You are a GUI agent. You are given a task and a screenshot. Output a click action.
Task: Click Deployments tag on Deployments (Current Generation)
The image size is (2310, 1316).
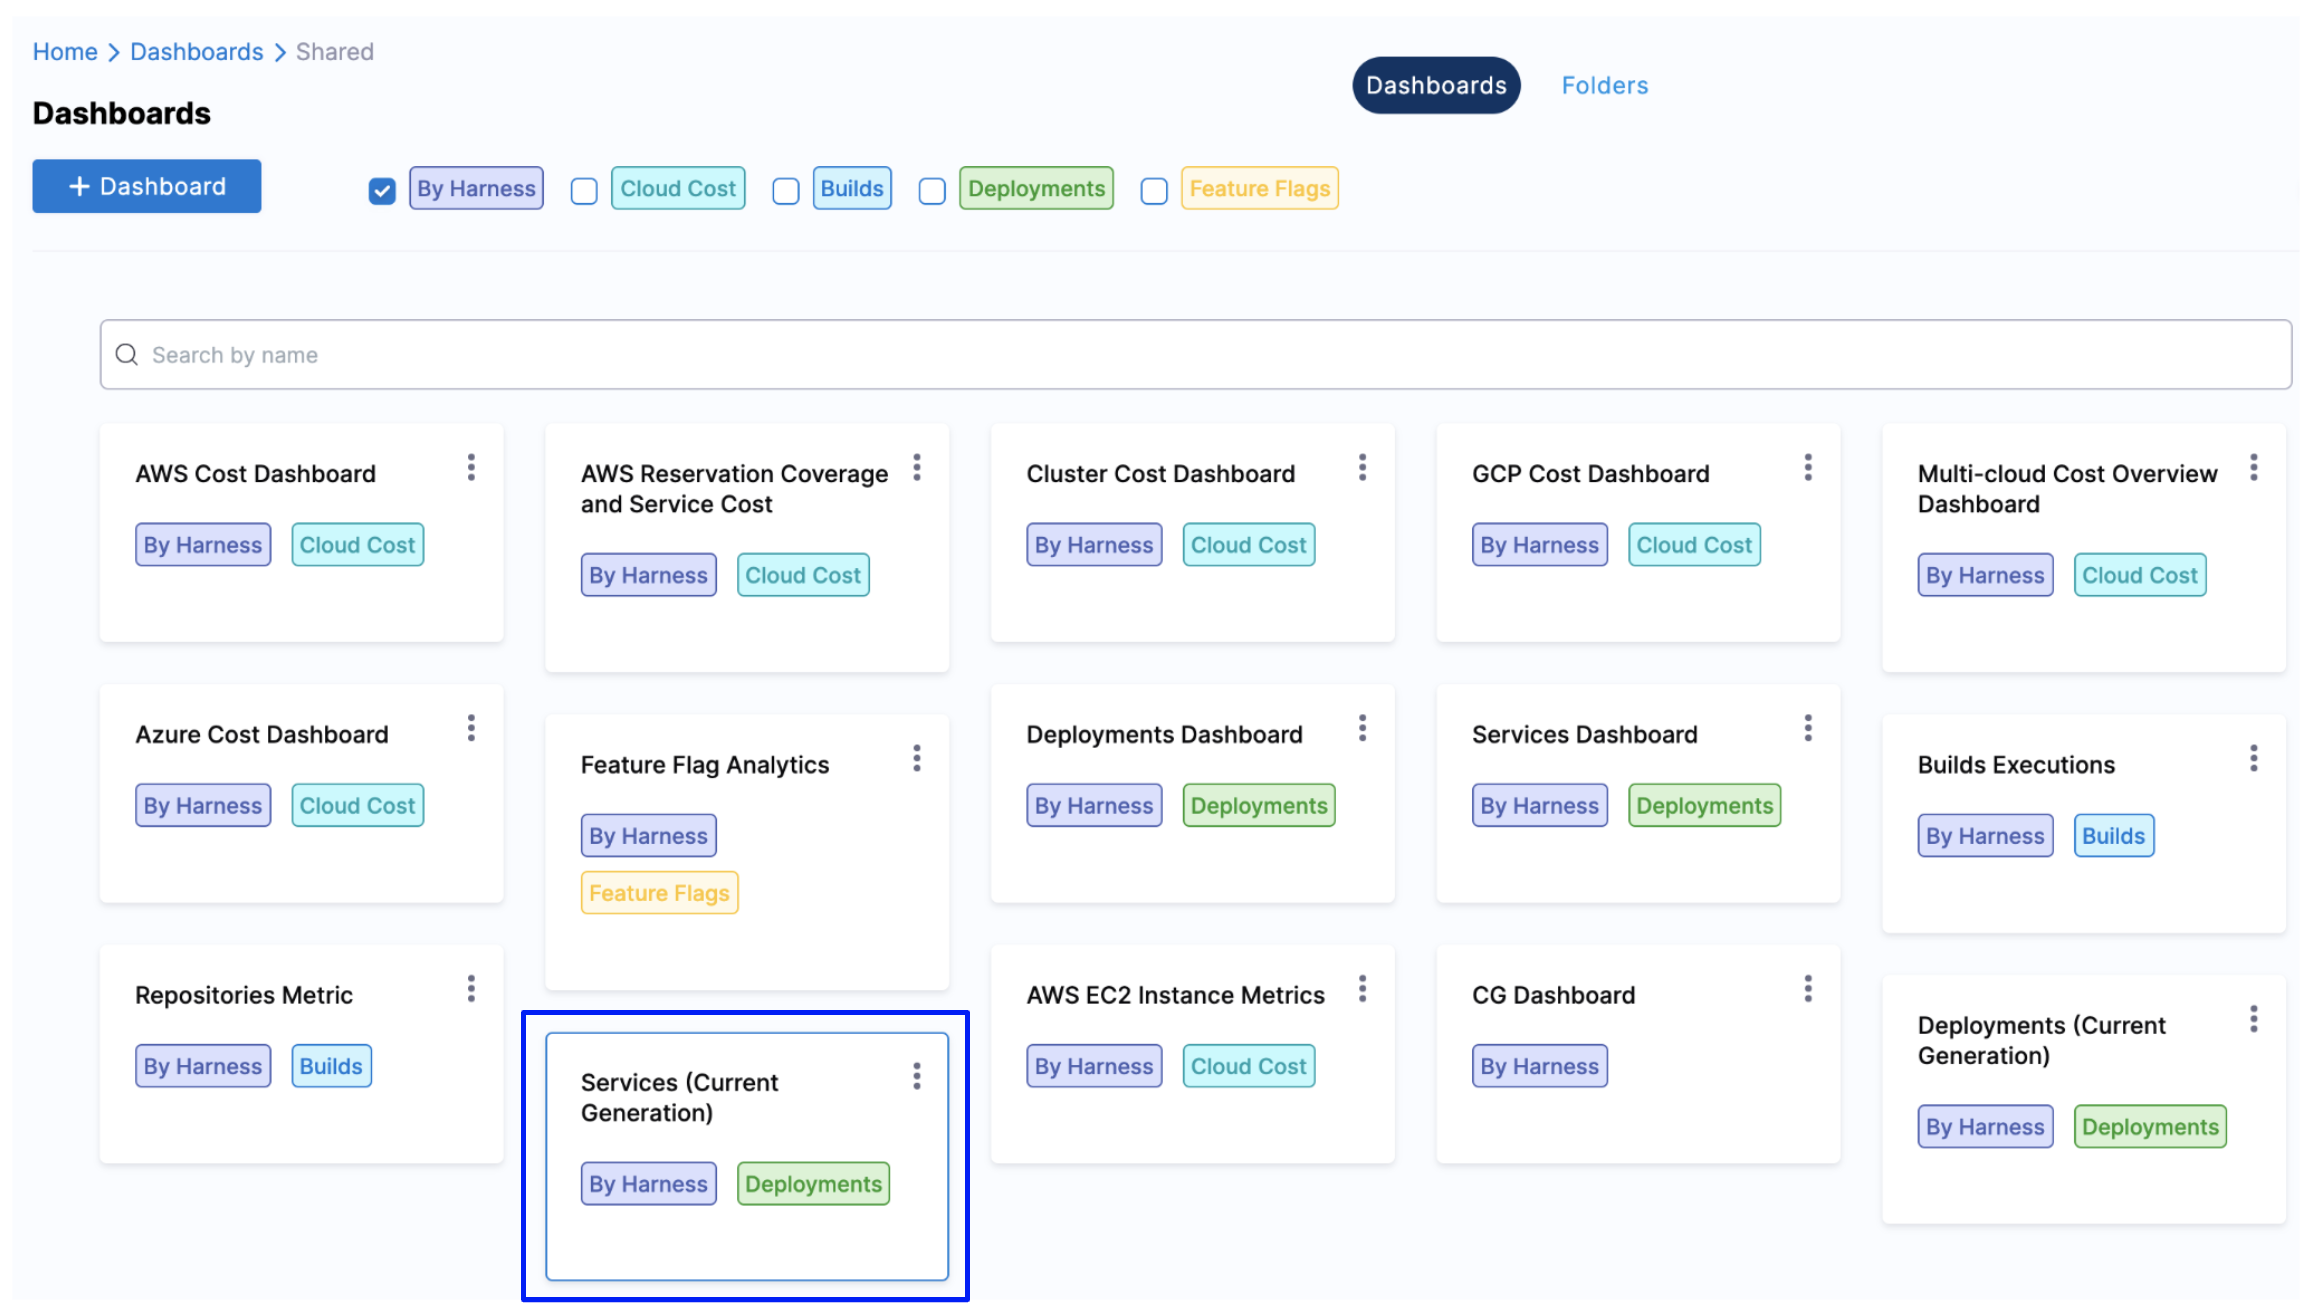click(x=2151, y=1127)
